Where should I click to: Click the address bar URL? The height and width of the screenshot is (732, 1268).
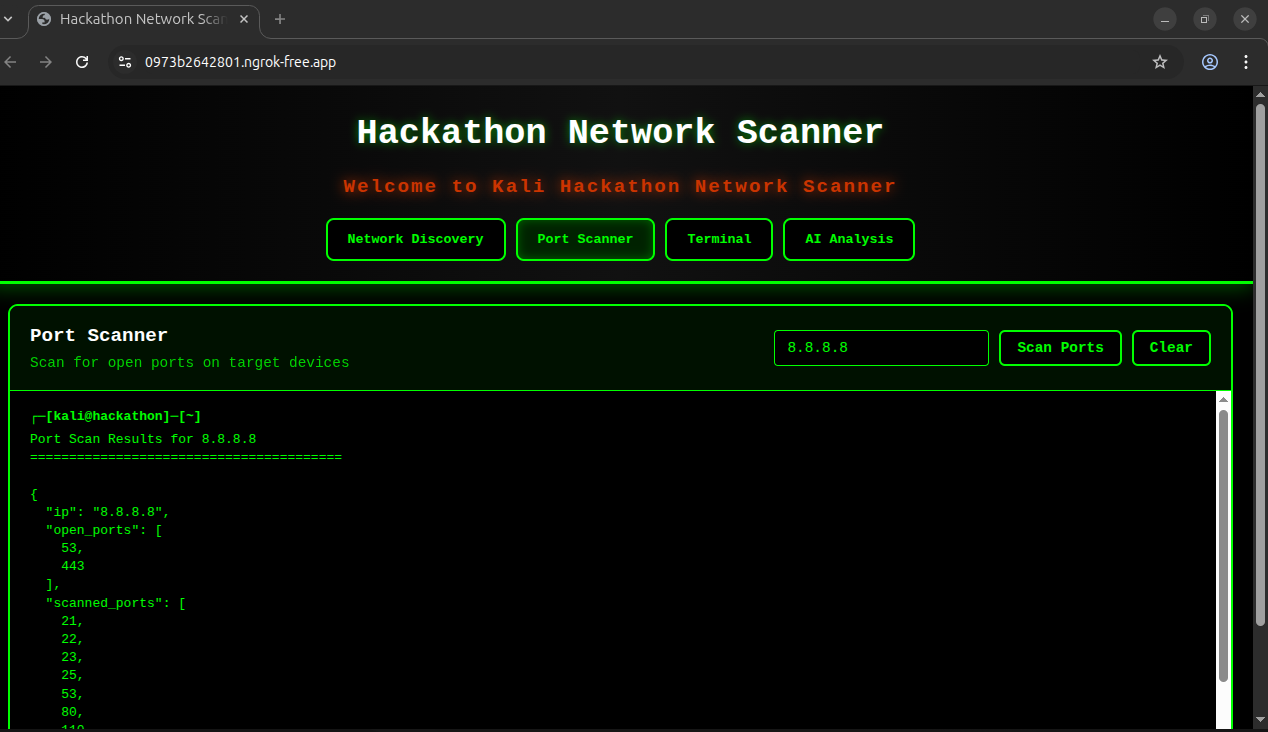pos(240,62)
